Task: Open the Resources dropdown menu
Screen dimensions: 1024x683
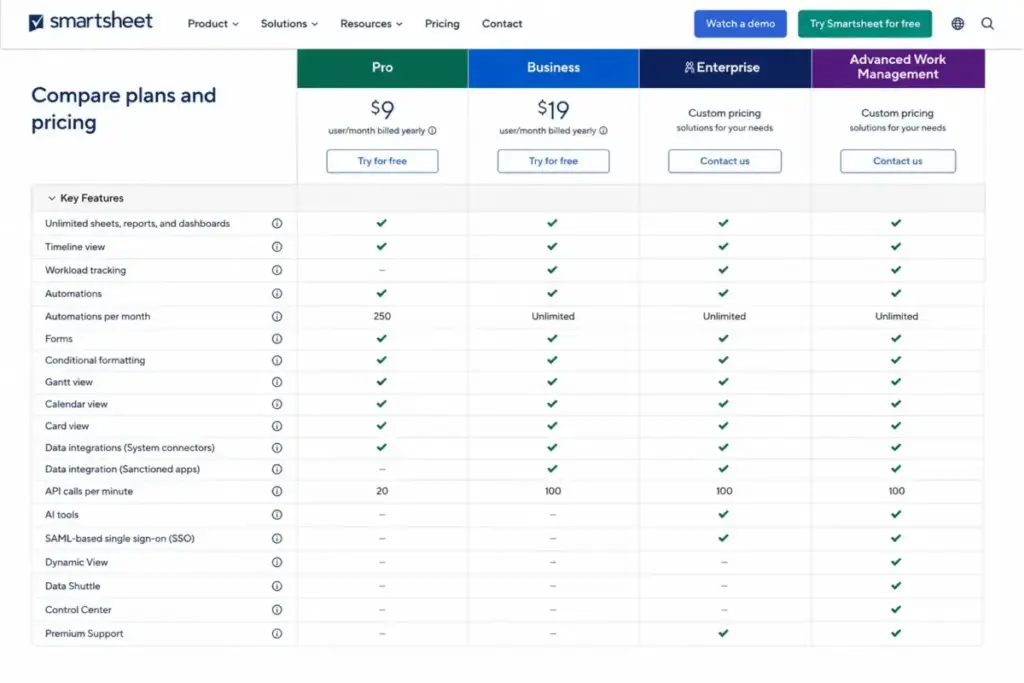Action: [x=371, y=24]
